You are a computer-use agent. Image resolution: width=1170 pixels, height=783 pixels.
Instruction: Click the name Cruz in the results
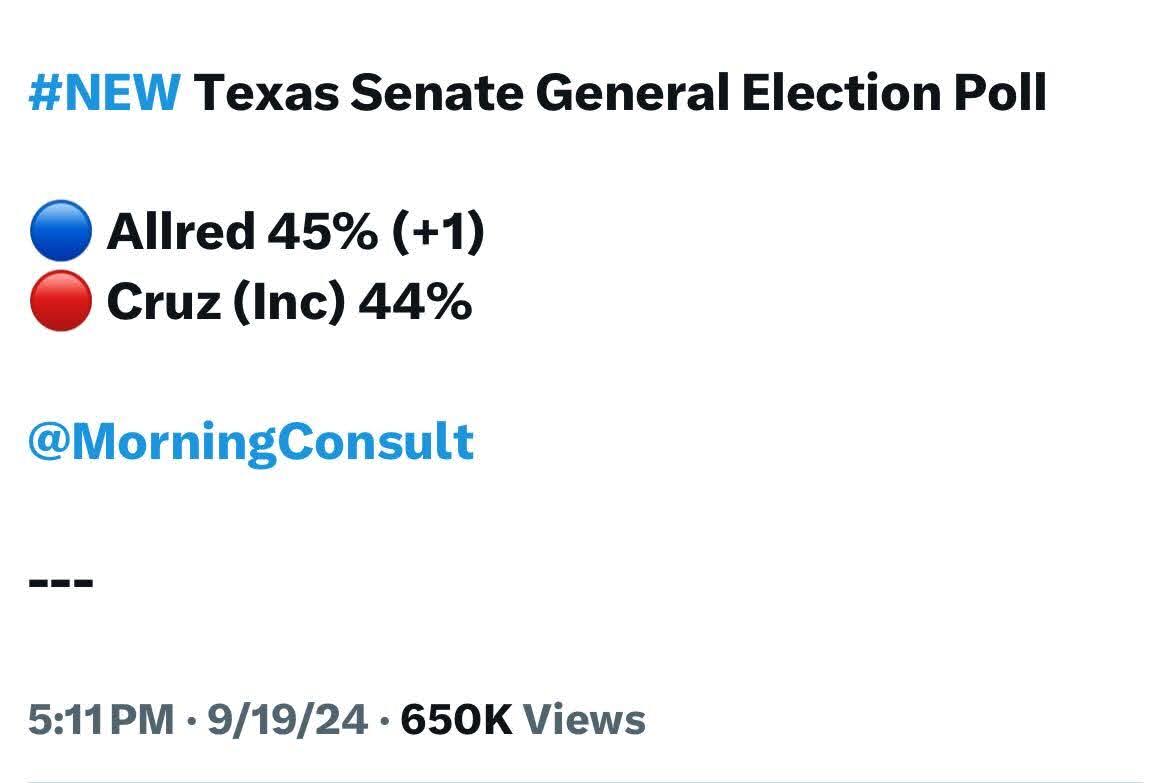[162, 302]
